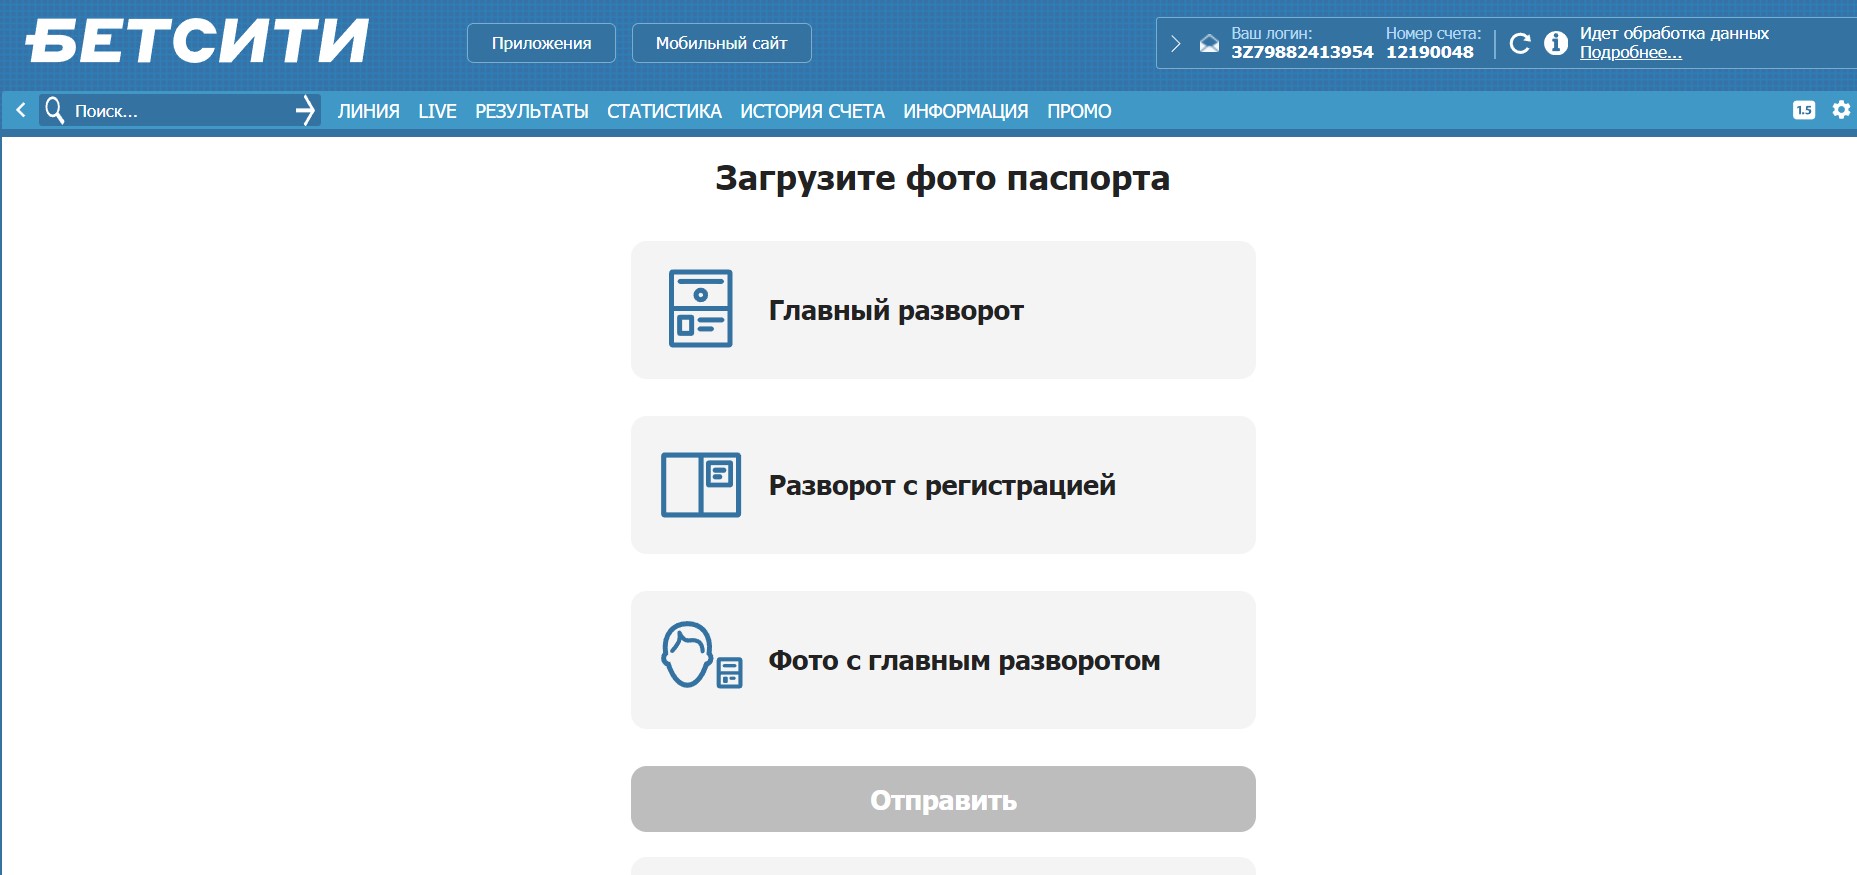Click the login 3Z79882413954 text
This screenshot has height=875, width=1857.
pyautogui.click(x=1302, y=52)
